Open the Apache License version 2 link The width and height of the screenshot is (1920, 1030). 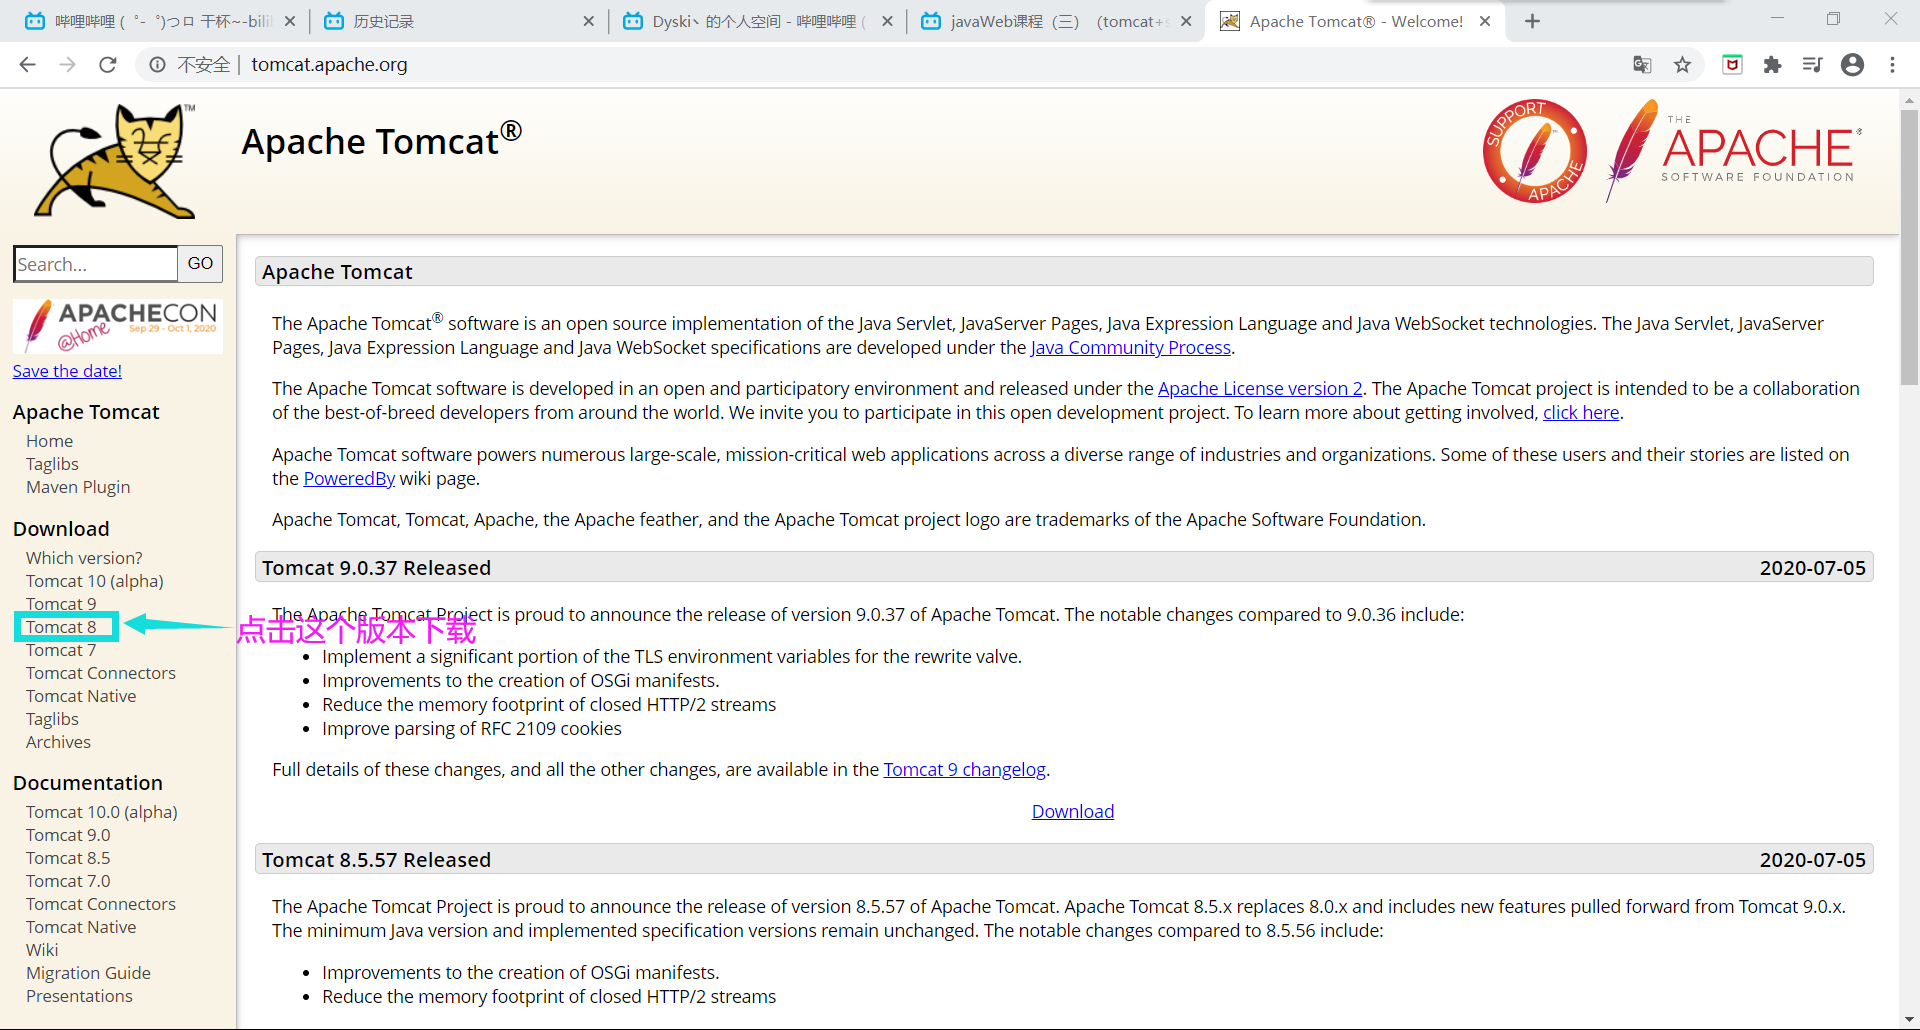click(x=1260, y=389)
